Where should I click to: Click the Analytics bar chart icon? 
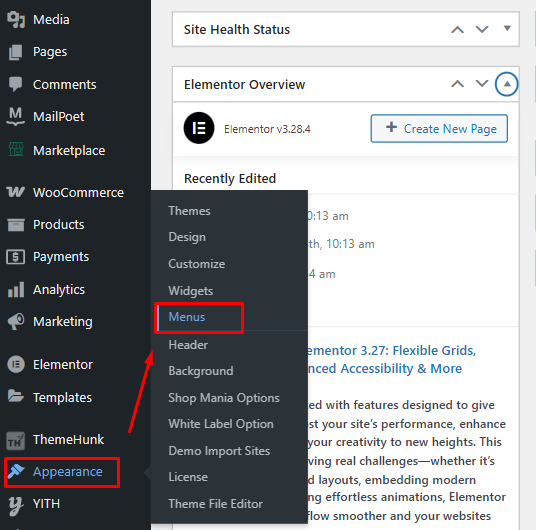16,289
